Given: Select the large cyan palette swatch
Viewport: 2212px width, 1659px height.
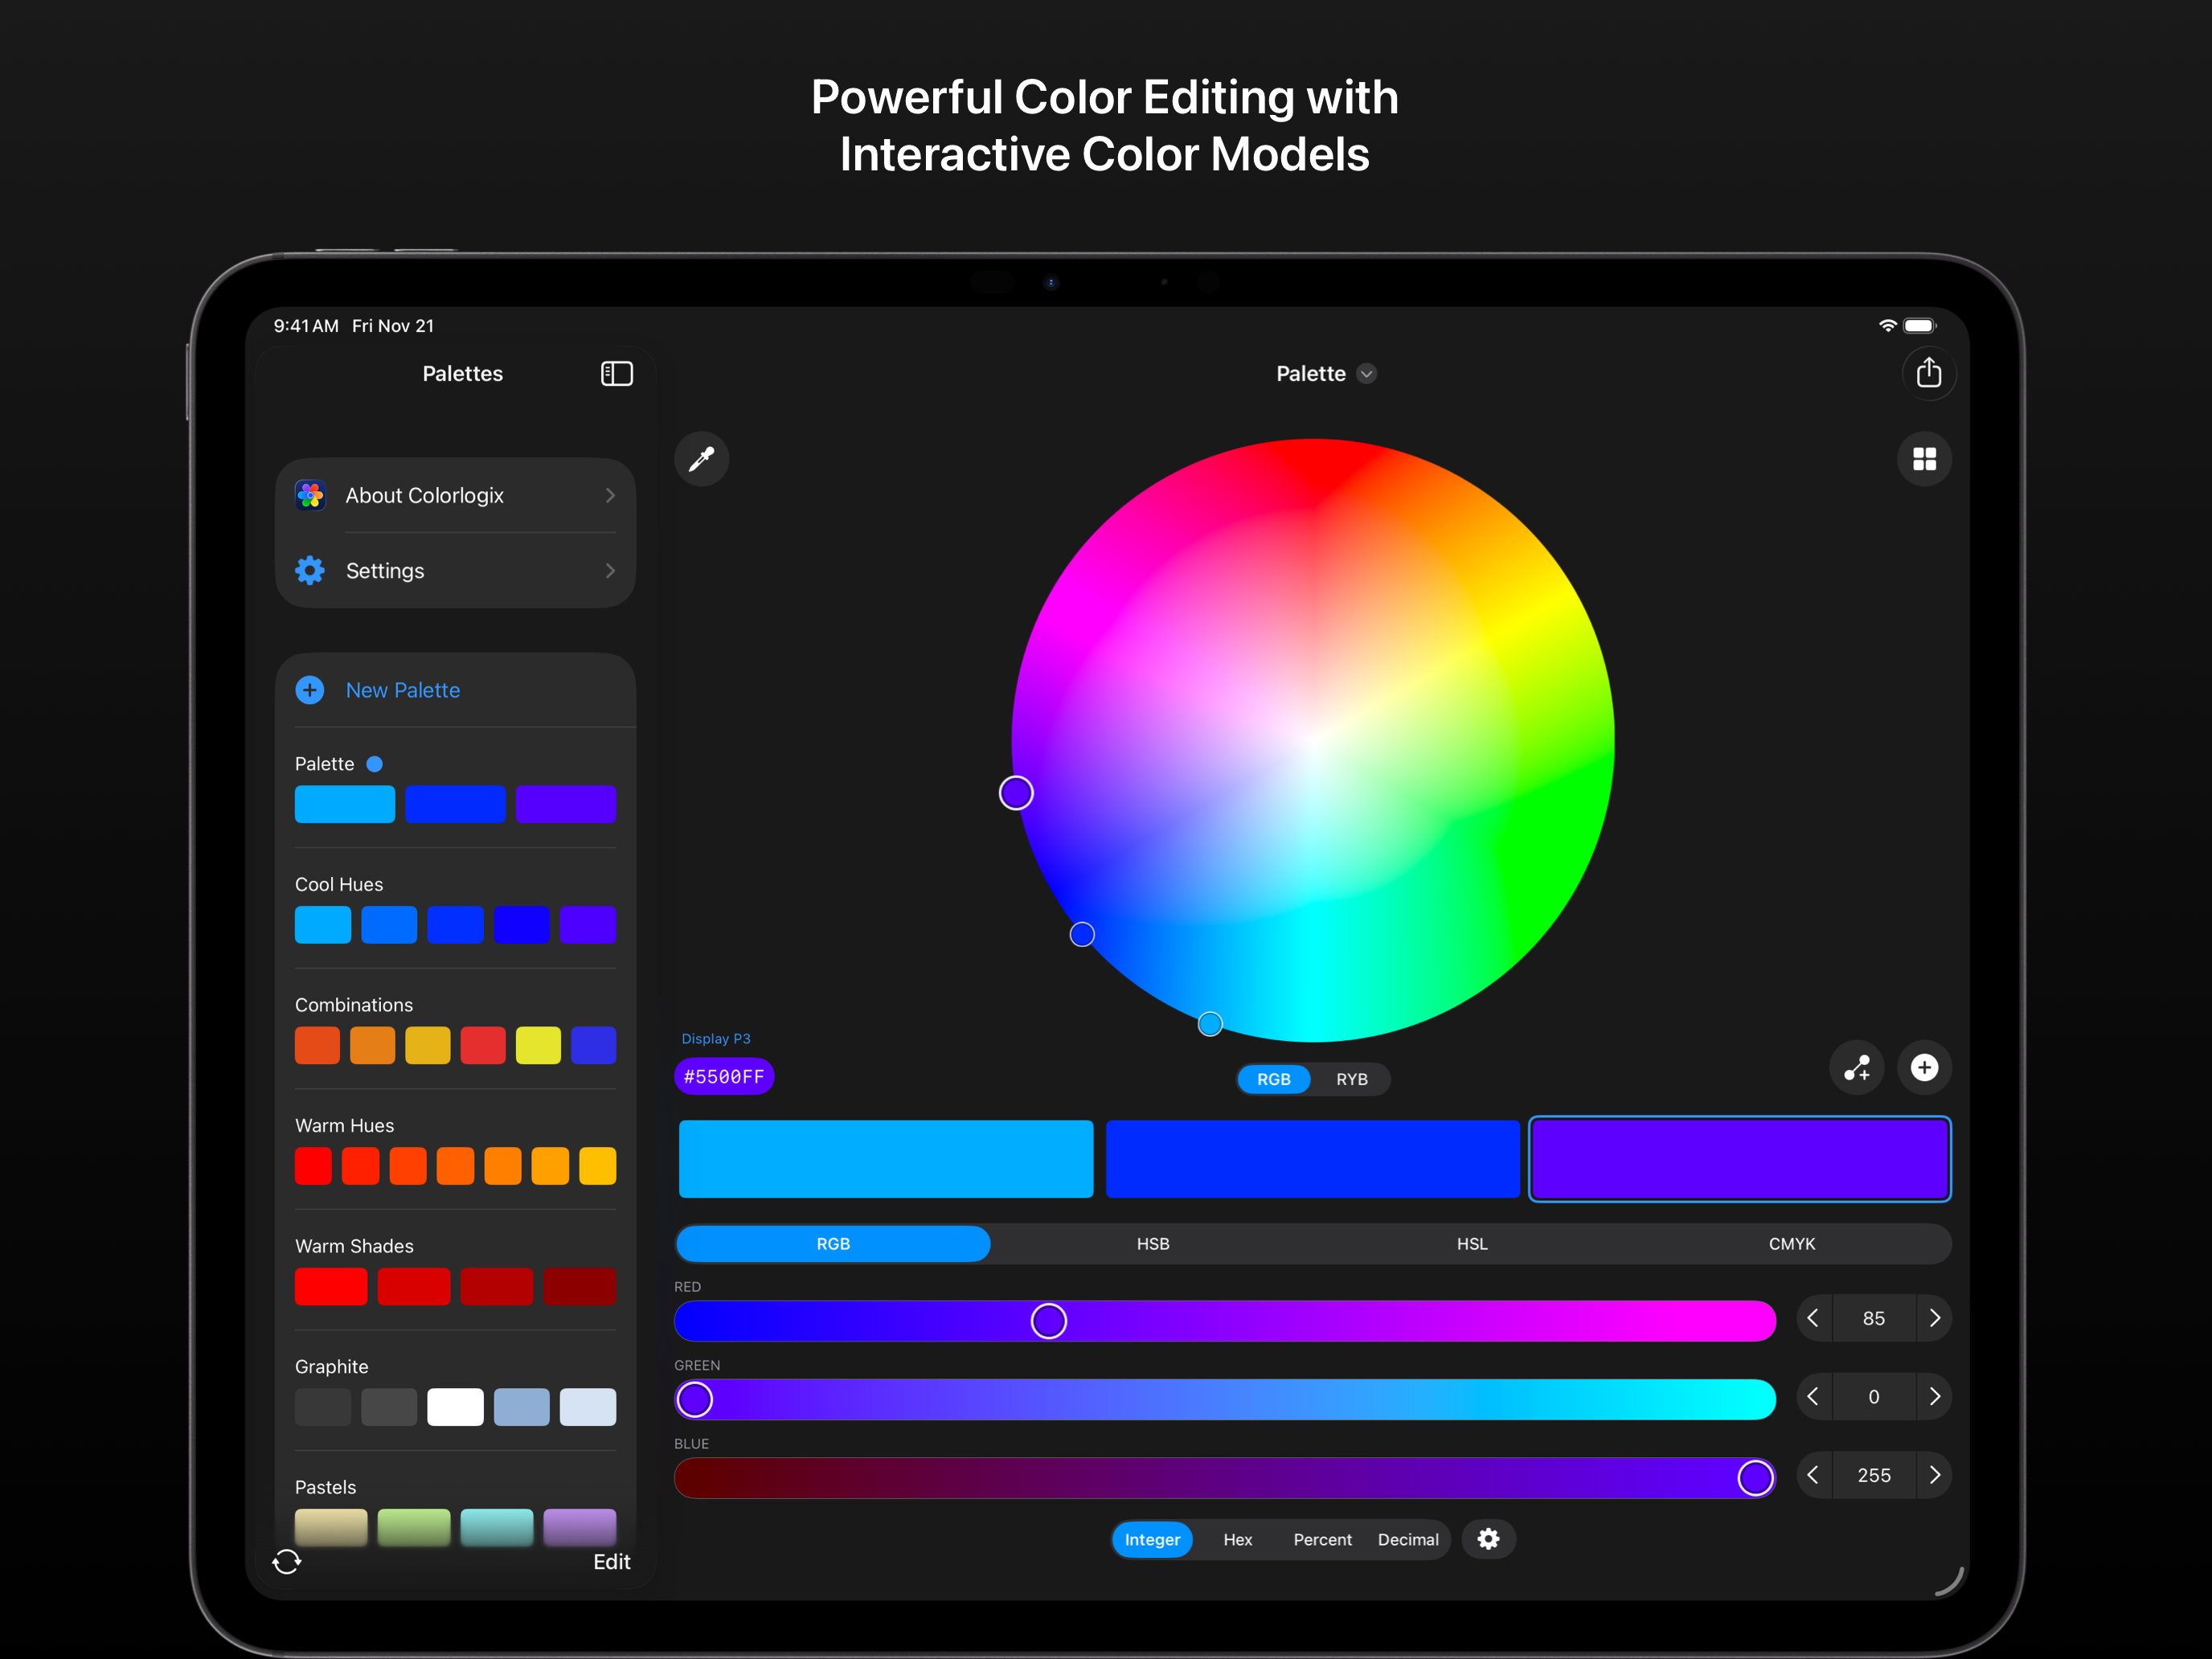Looking at the screenshot, I should click(886, 1158).
